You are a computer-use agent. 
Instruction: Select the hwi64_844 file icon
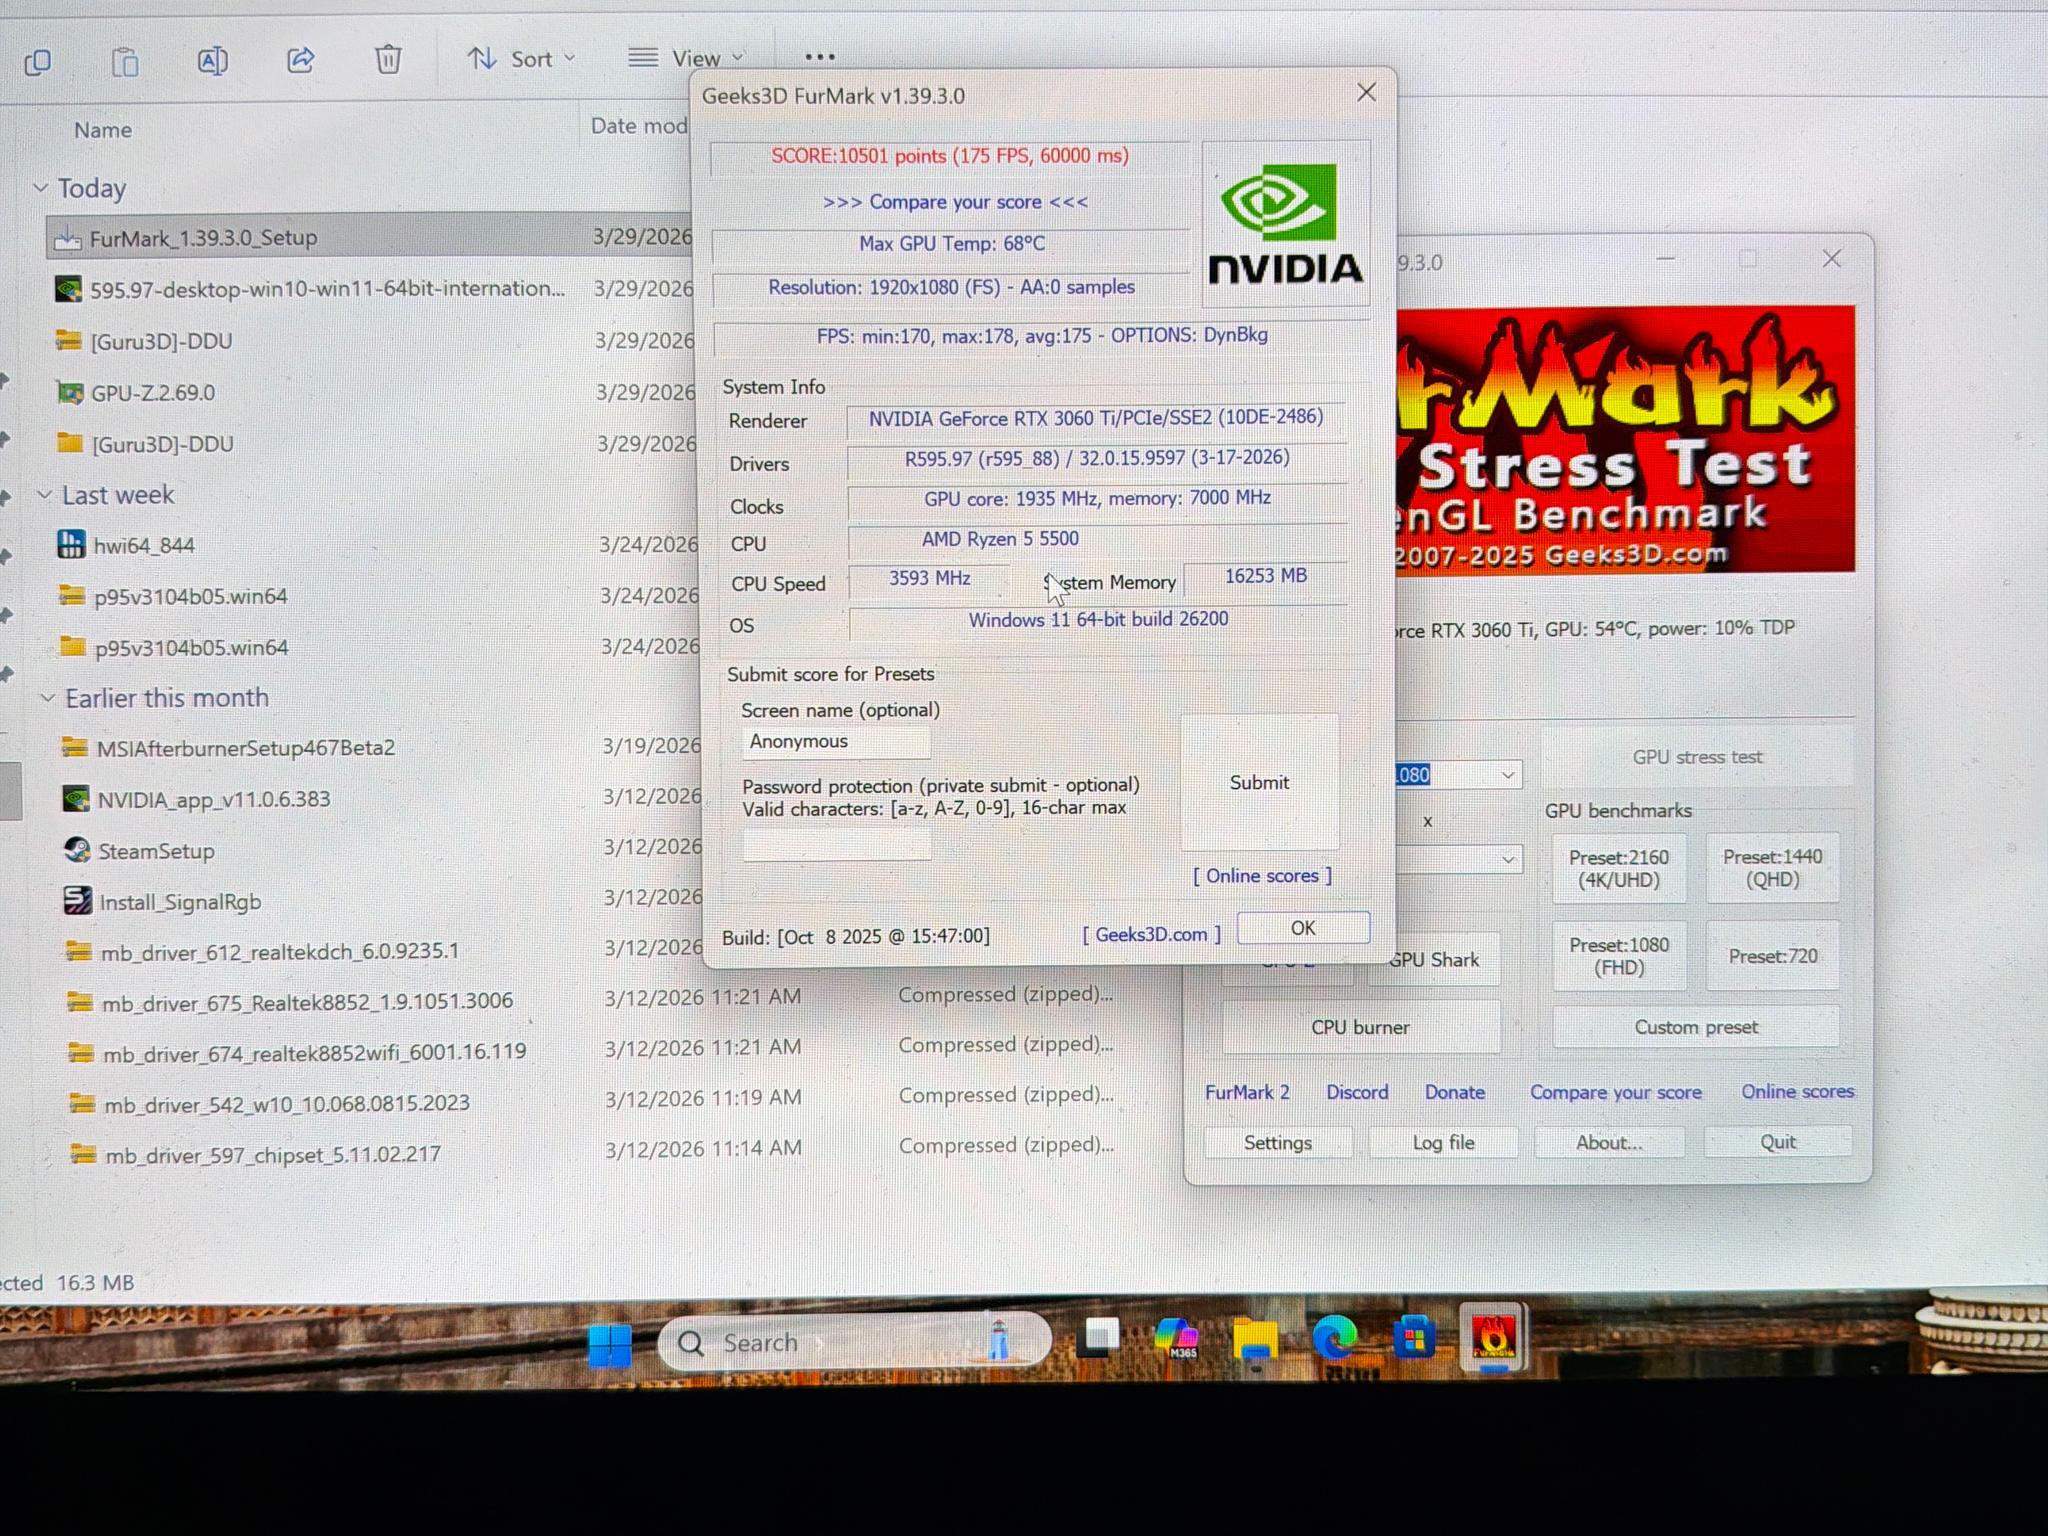pos(71,545)
